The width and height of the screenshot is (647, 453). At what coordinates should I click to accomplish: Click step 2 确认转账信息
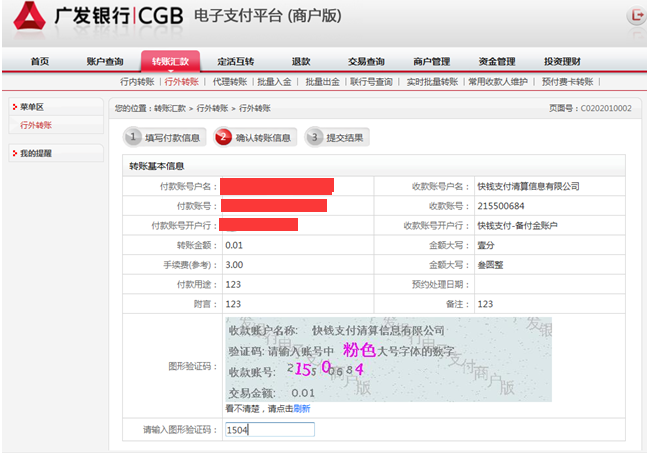click(x=255, y=137)
